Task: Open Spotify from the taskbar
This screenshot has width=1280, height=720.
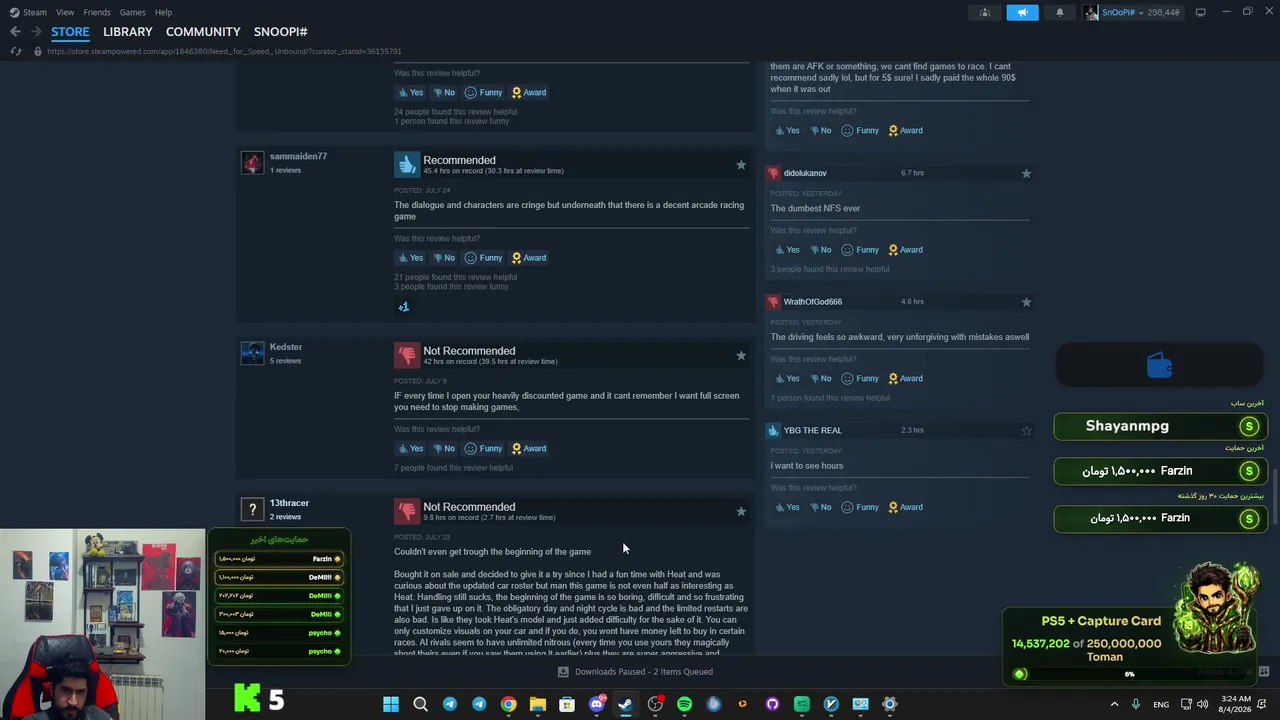Action: [684, 704]
